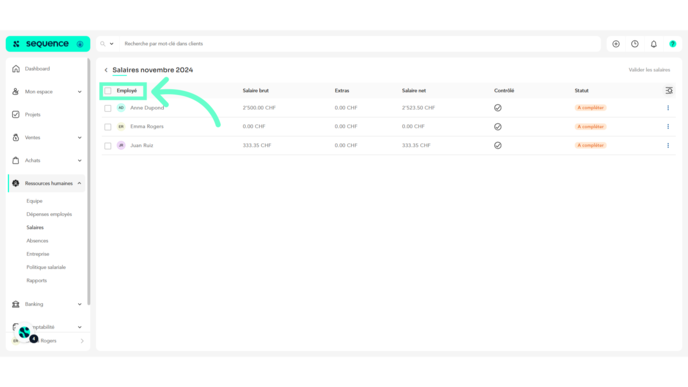Open the Anne Dupond employee name
The image size is (688, 387).
pyautogui.click(x=147, y=108)
